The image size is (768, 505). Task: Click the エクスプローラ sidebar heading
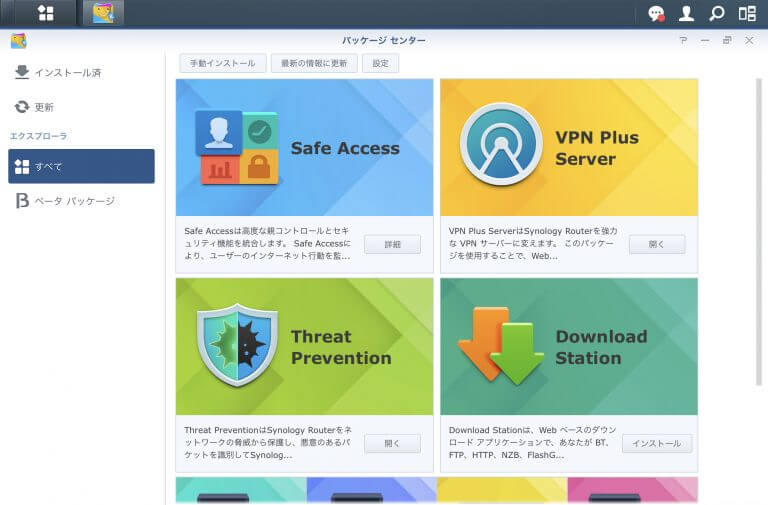(39, 136)
